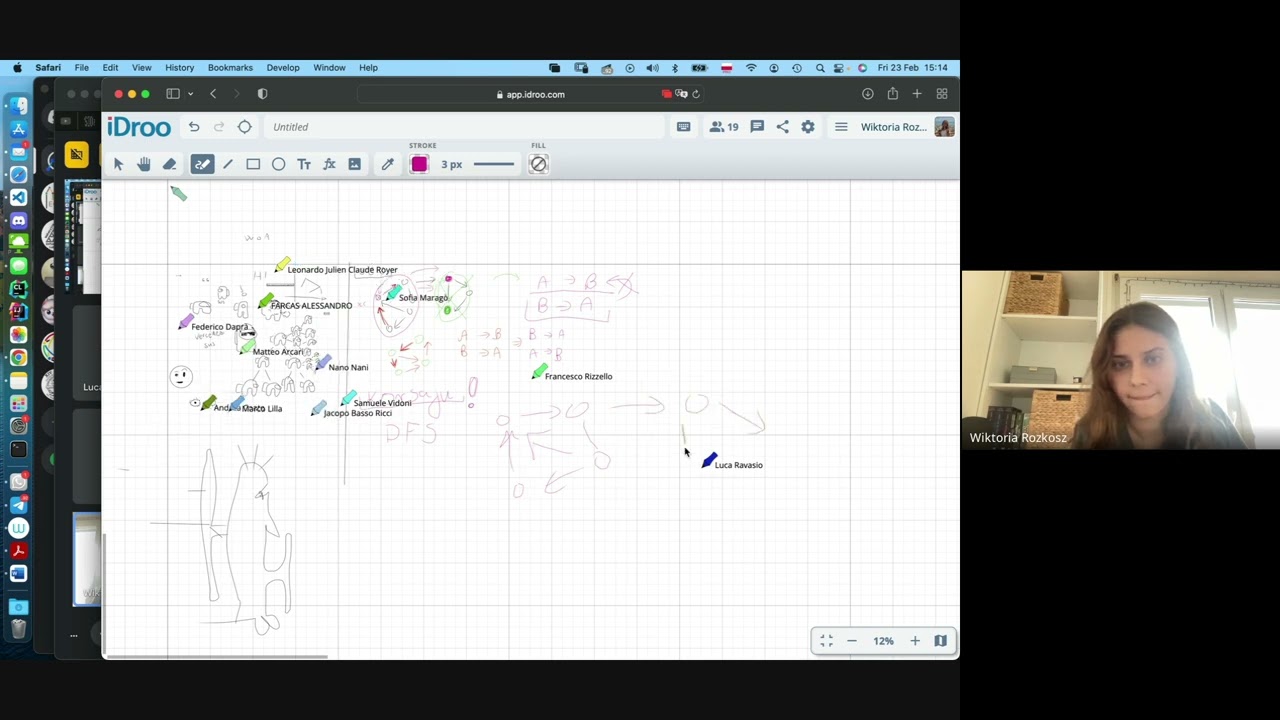Open the History menu
Viewport: 1280px width, 720px height.
point(180,68)
